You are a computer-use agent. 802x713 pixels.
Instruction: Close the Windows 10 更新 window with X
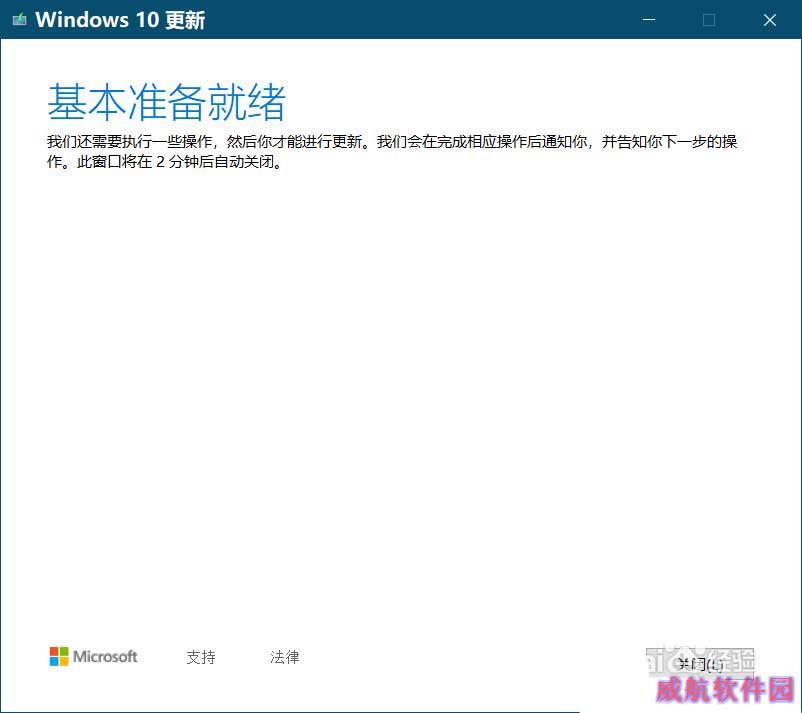[769, 20]
